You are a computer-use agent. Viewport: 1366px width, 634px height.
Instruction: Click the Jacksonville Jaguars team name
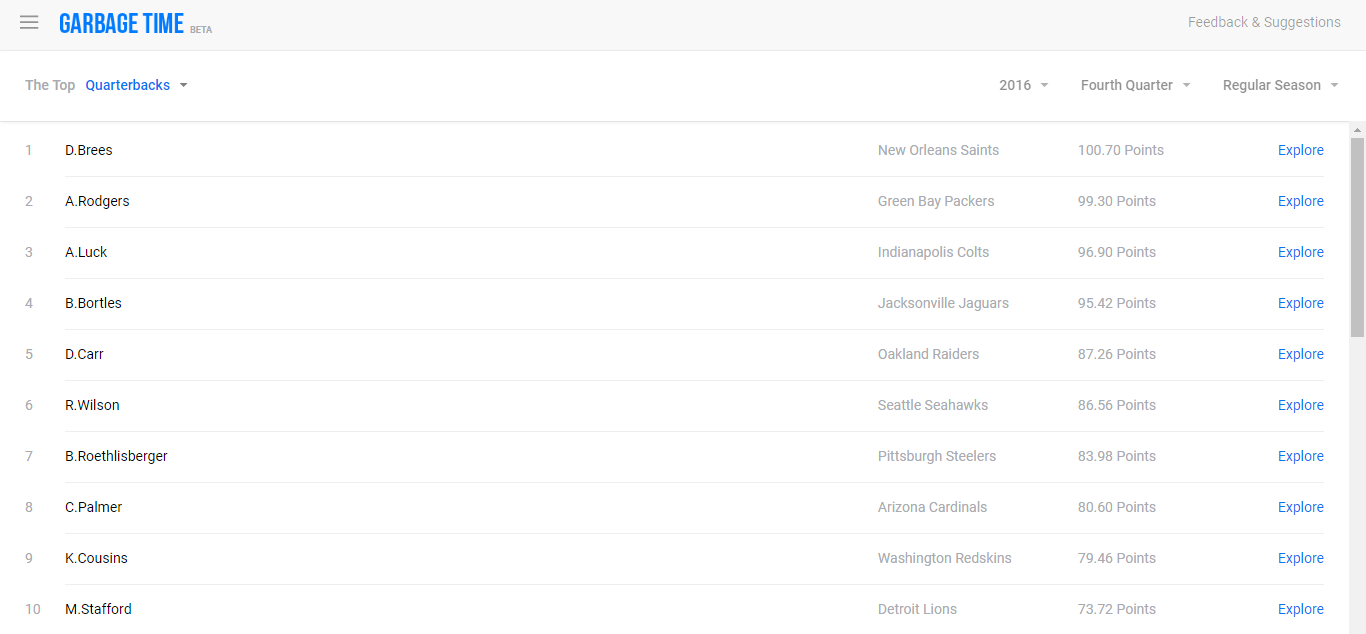[x=943, y=303]
